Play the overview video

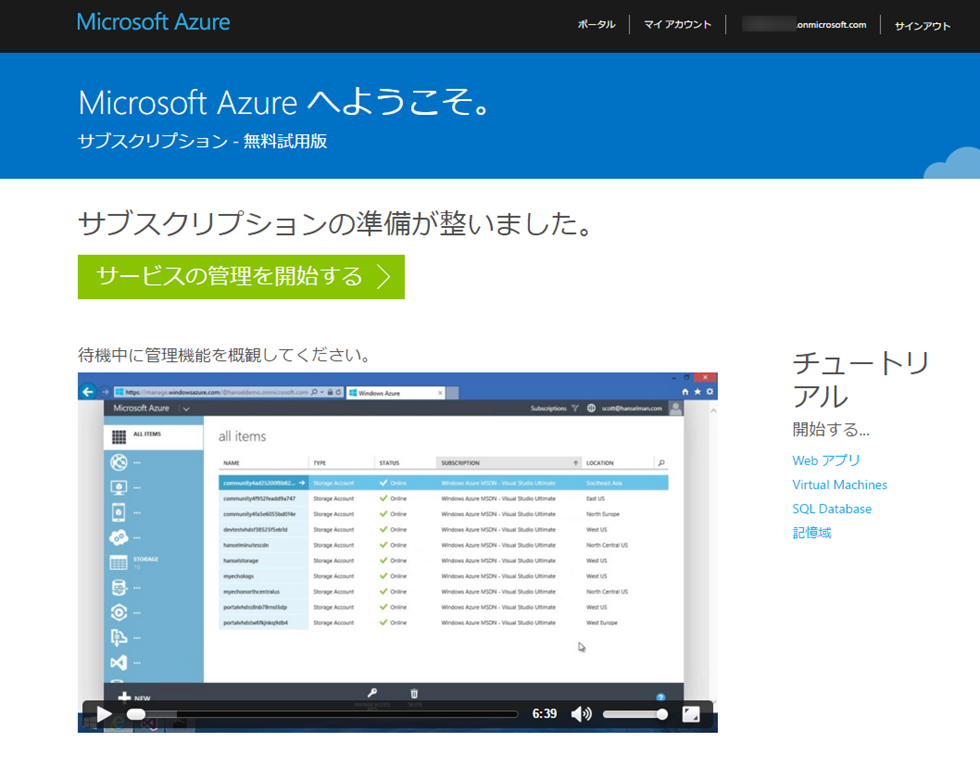coord(104,714)
